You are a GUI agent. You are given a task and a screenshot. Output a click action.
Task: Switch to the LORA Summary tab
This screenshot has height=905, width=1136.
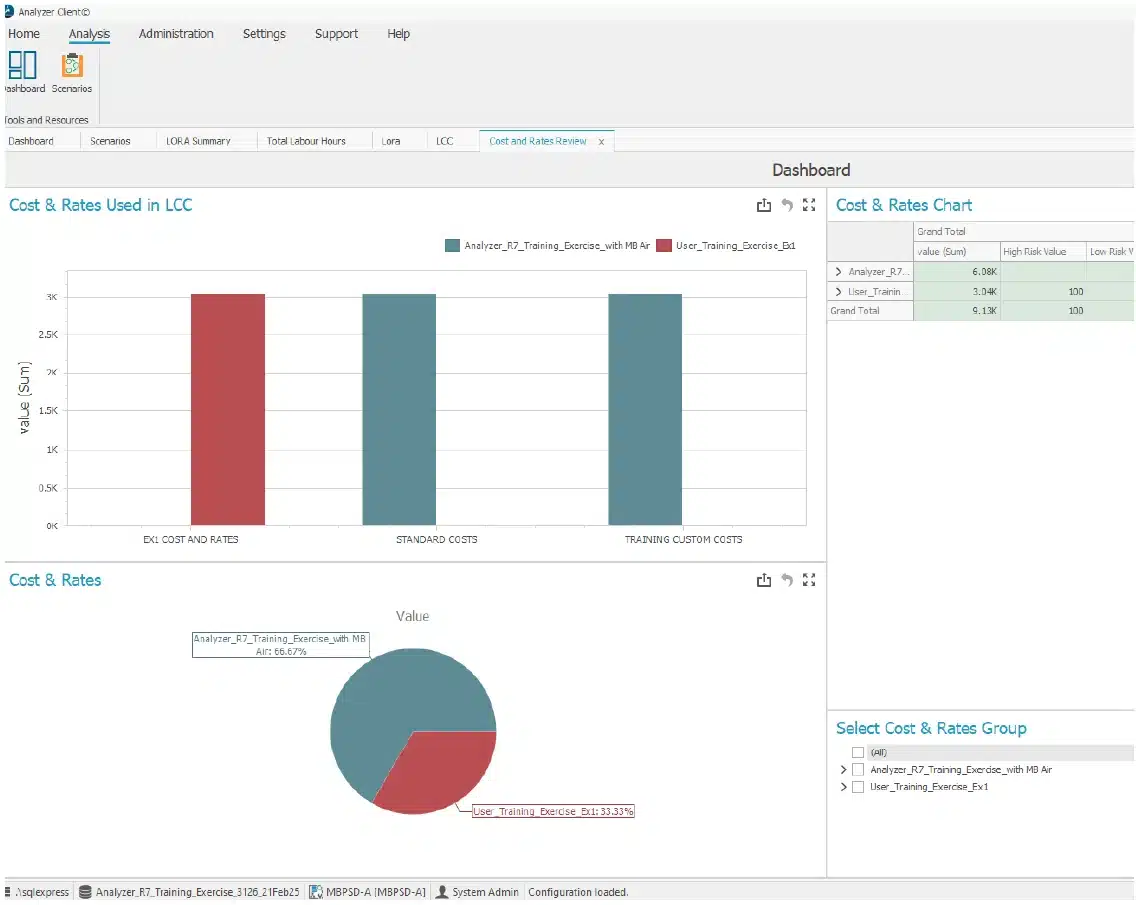click(x=198, y=141)
